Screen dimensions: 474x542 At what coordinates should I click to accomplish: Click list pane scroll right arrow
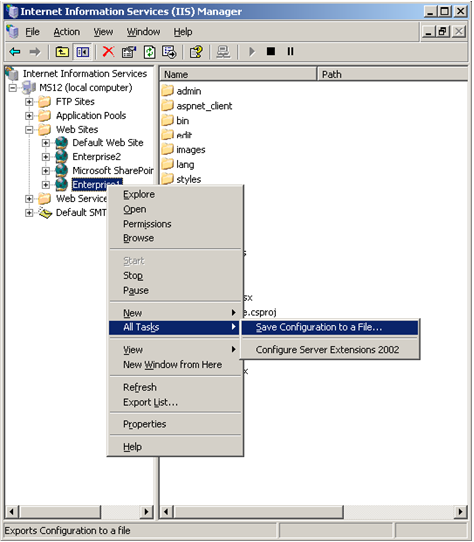(x=461, y=512)
